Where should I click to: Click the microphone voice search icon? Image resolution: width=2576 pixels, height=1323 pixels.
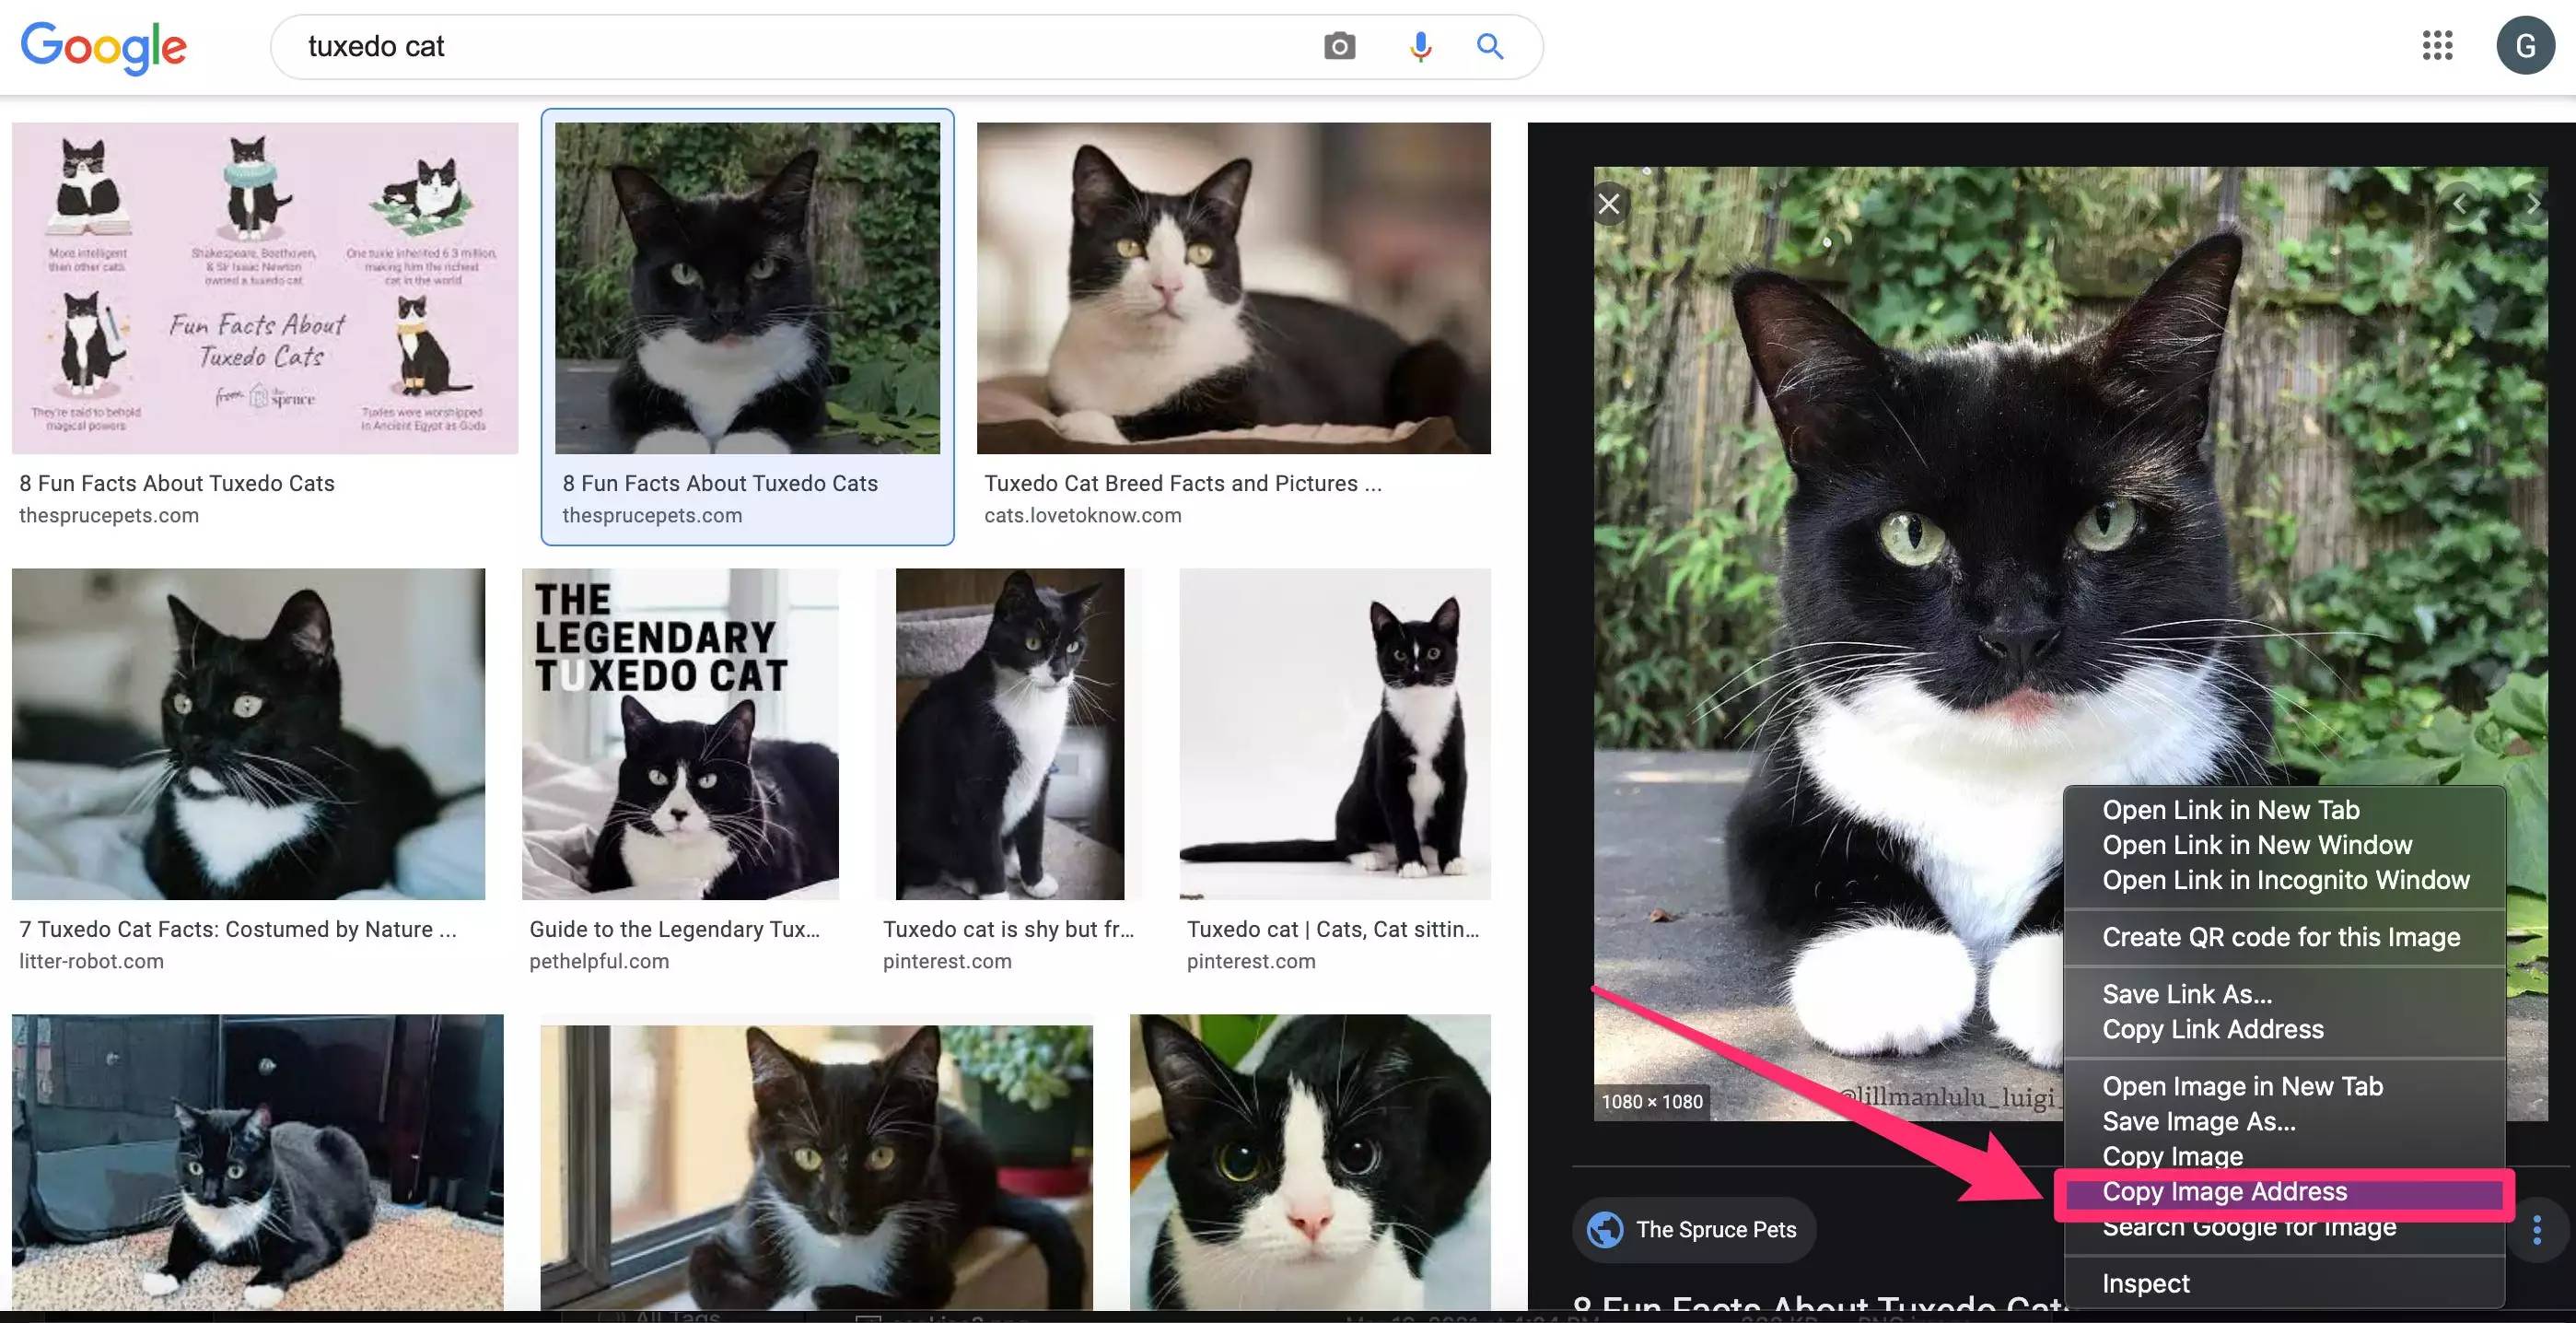(x=1420, y=46)
